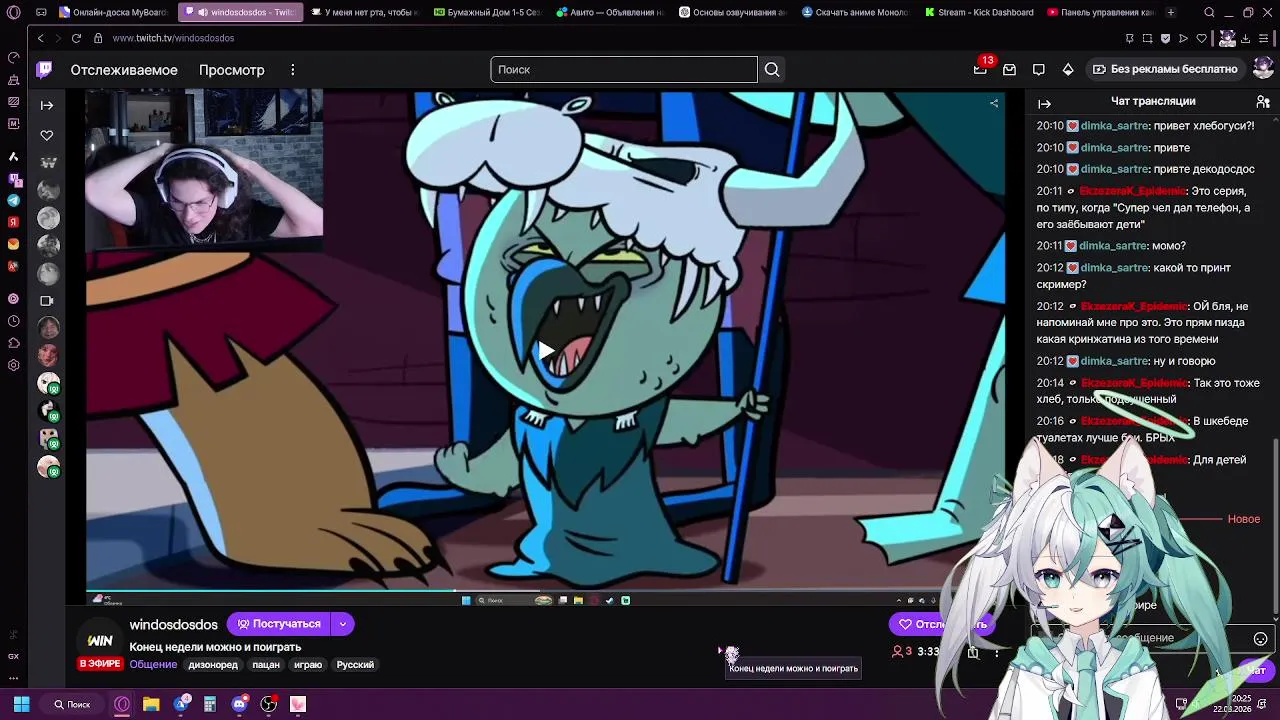This screenshot has width=1280, height=720.
Task: Click the Twitch search magnifier button
Action: point(772,70)
